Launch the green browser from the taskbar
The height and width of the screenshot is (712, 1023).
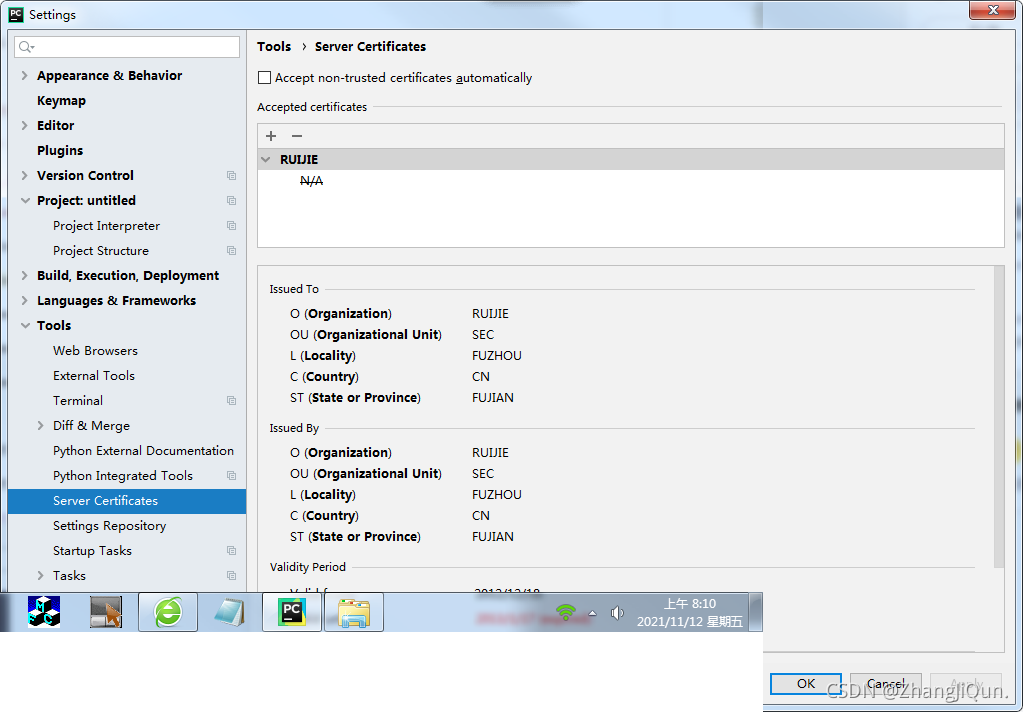(x=167, y=611)
